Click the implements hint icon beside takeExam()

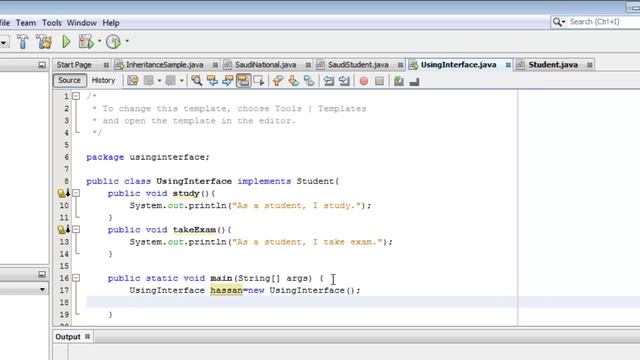[63, 229]
